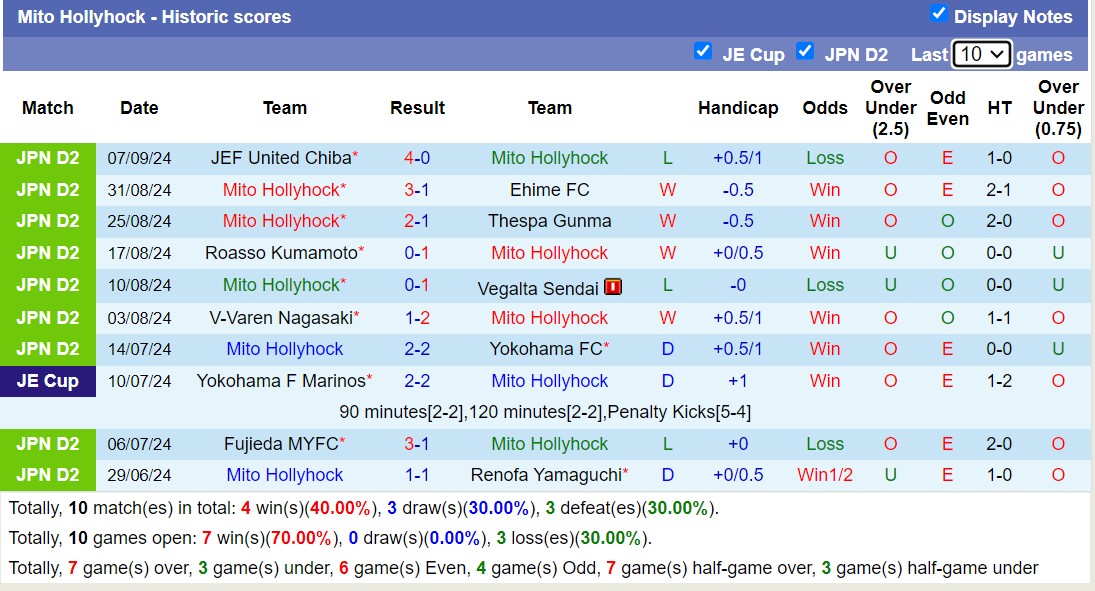
Task: Open Roasso Kumamoto team link
Action: pyautogui.click(x=280, y=253)
